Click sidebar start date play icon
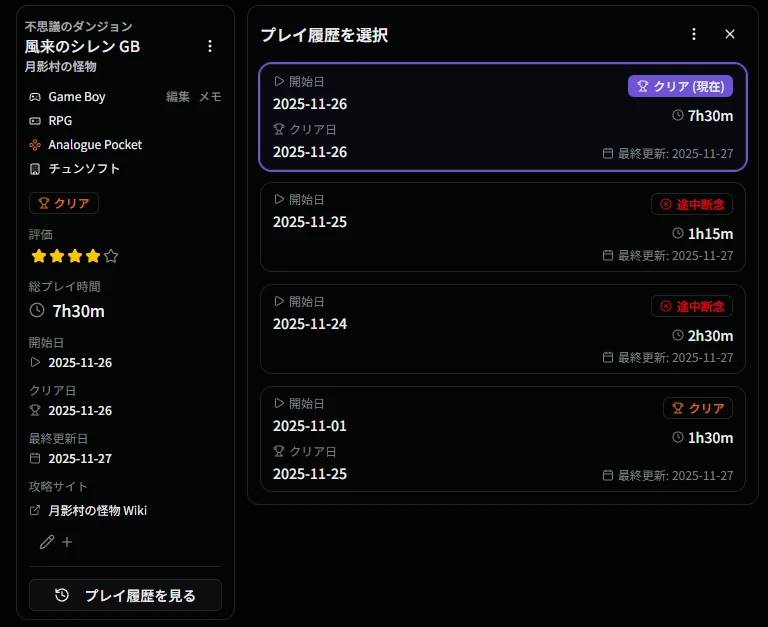The image size is (768, 627). click(35, 362)
